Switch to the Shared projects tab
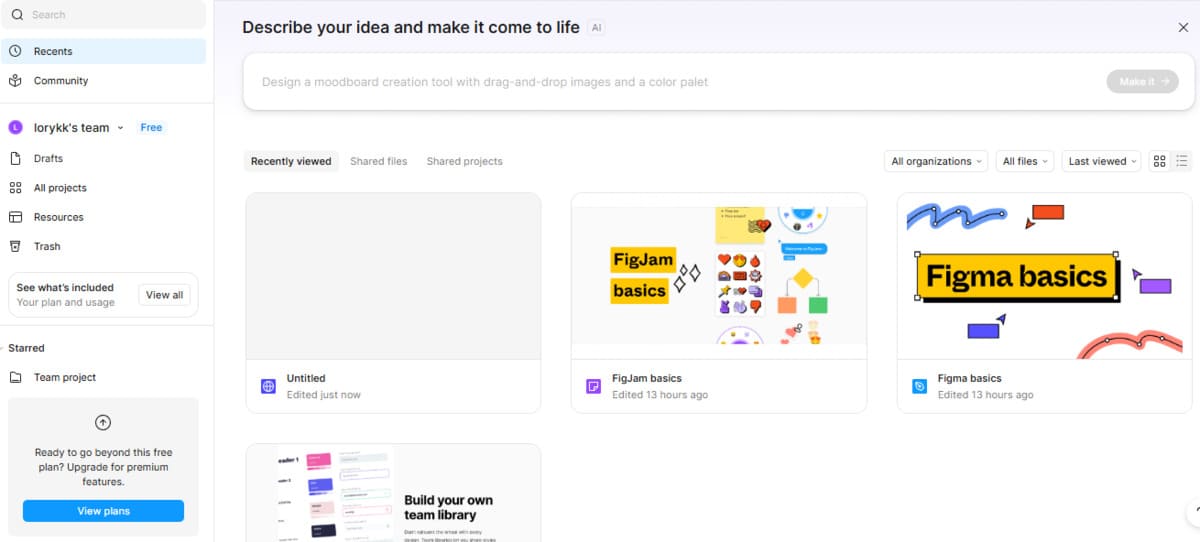This screenshot has height=542, width=1200. coord(464,161)
